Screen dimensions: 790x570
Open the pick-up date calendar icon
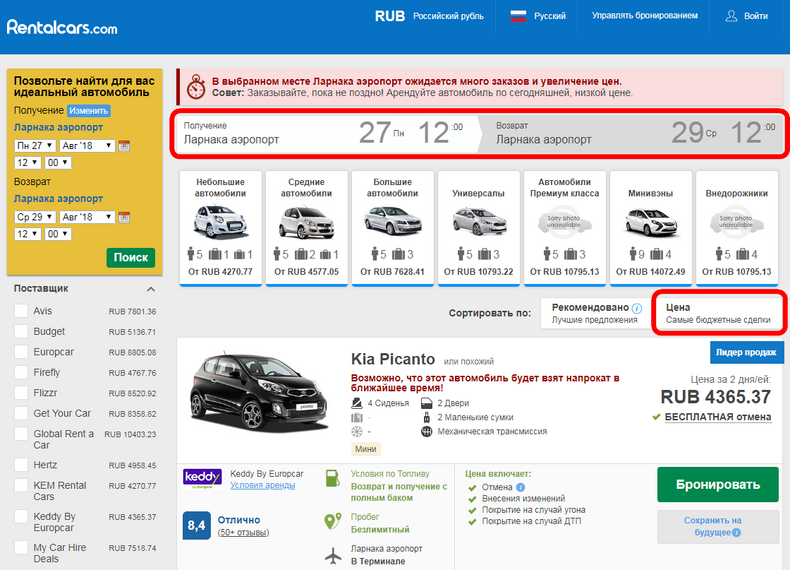click(124, 146)
